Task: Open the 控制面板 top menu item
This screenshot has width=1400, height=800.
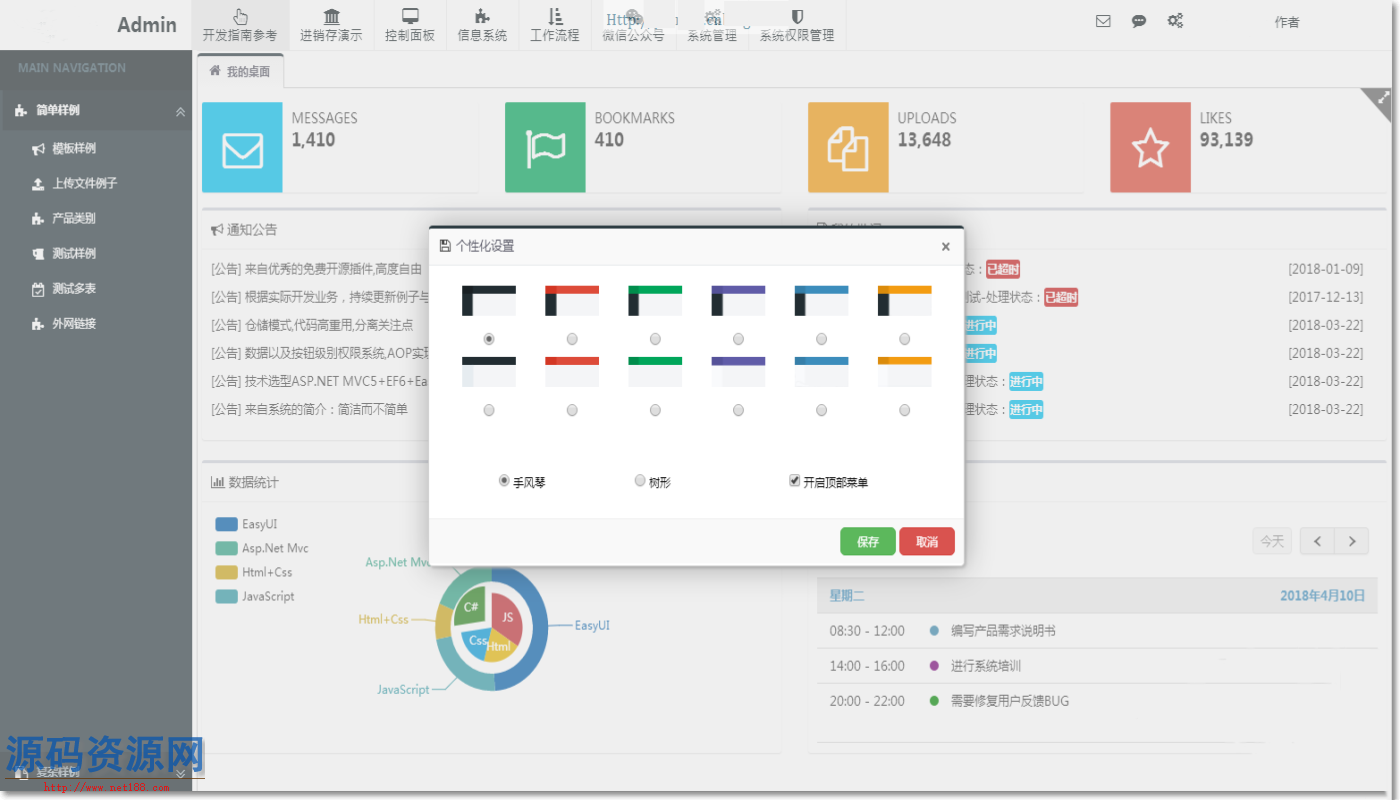Action: pos(410,25)
